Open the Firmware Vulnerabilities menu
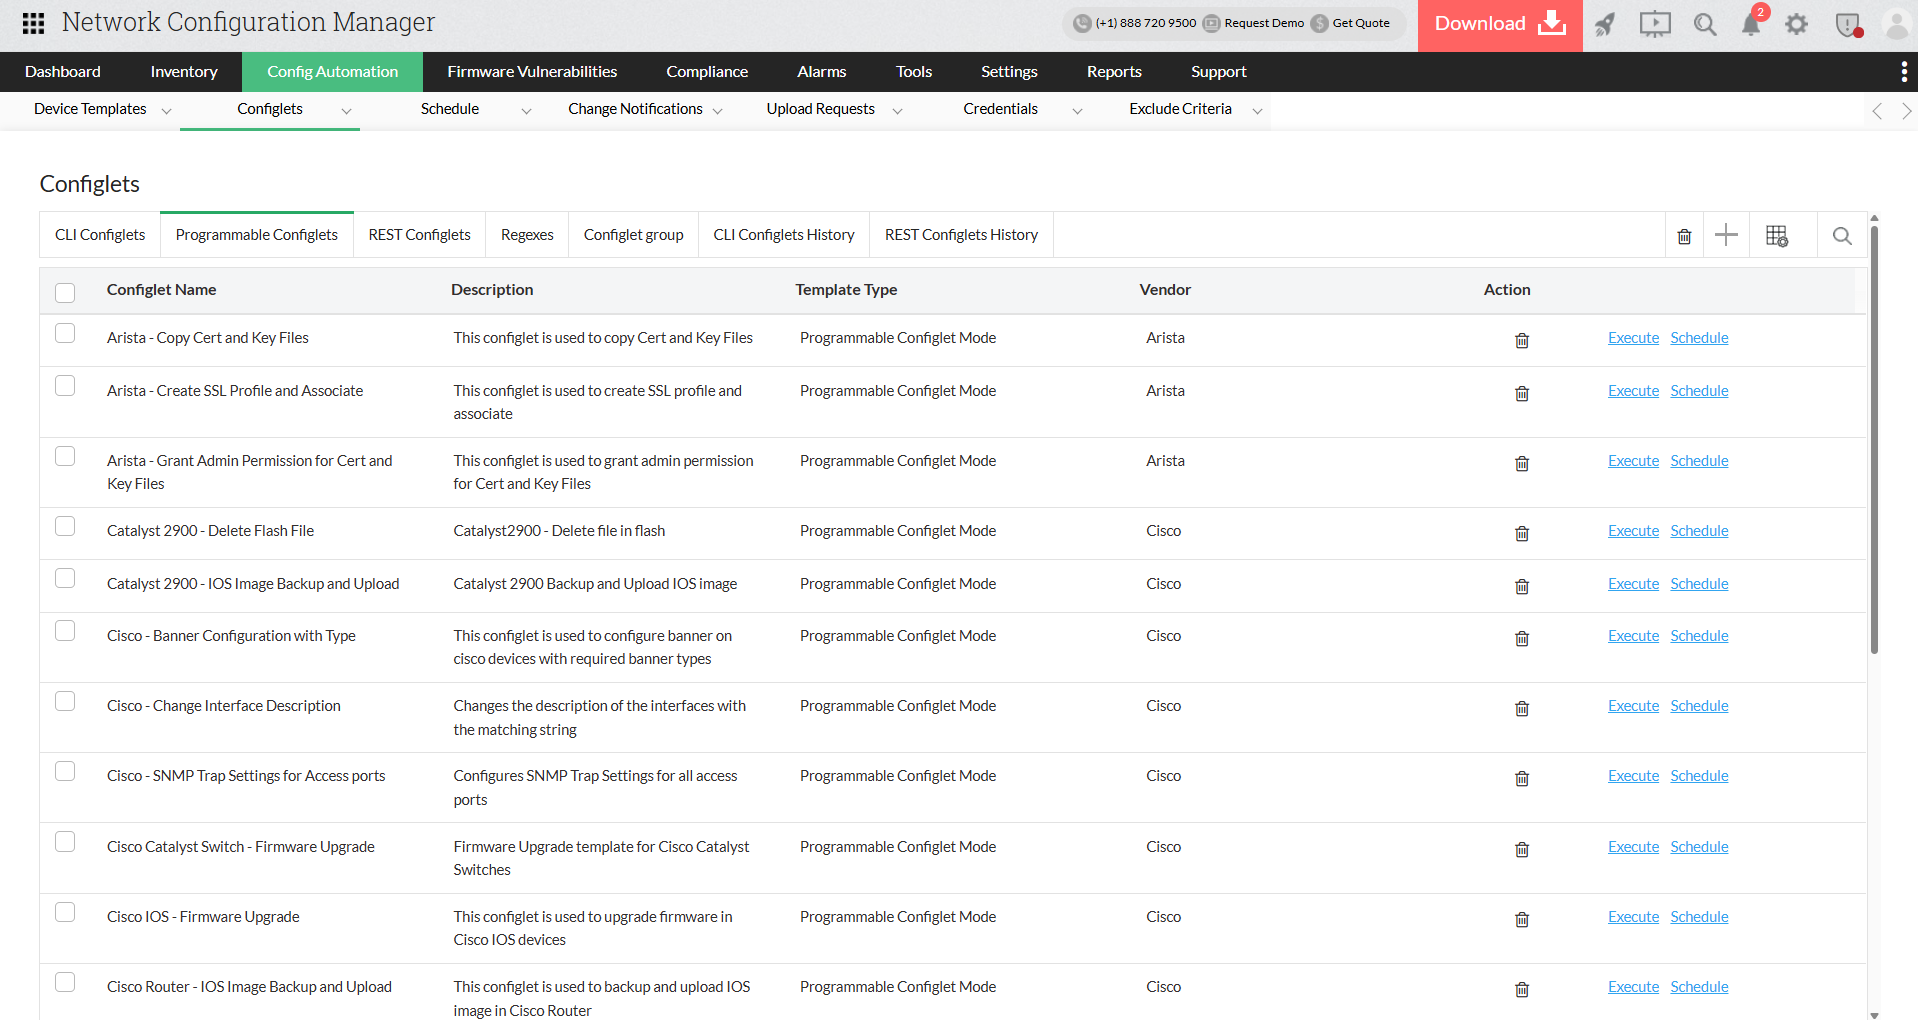 (x=531, y=71)
